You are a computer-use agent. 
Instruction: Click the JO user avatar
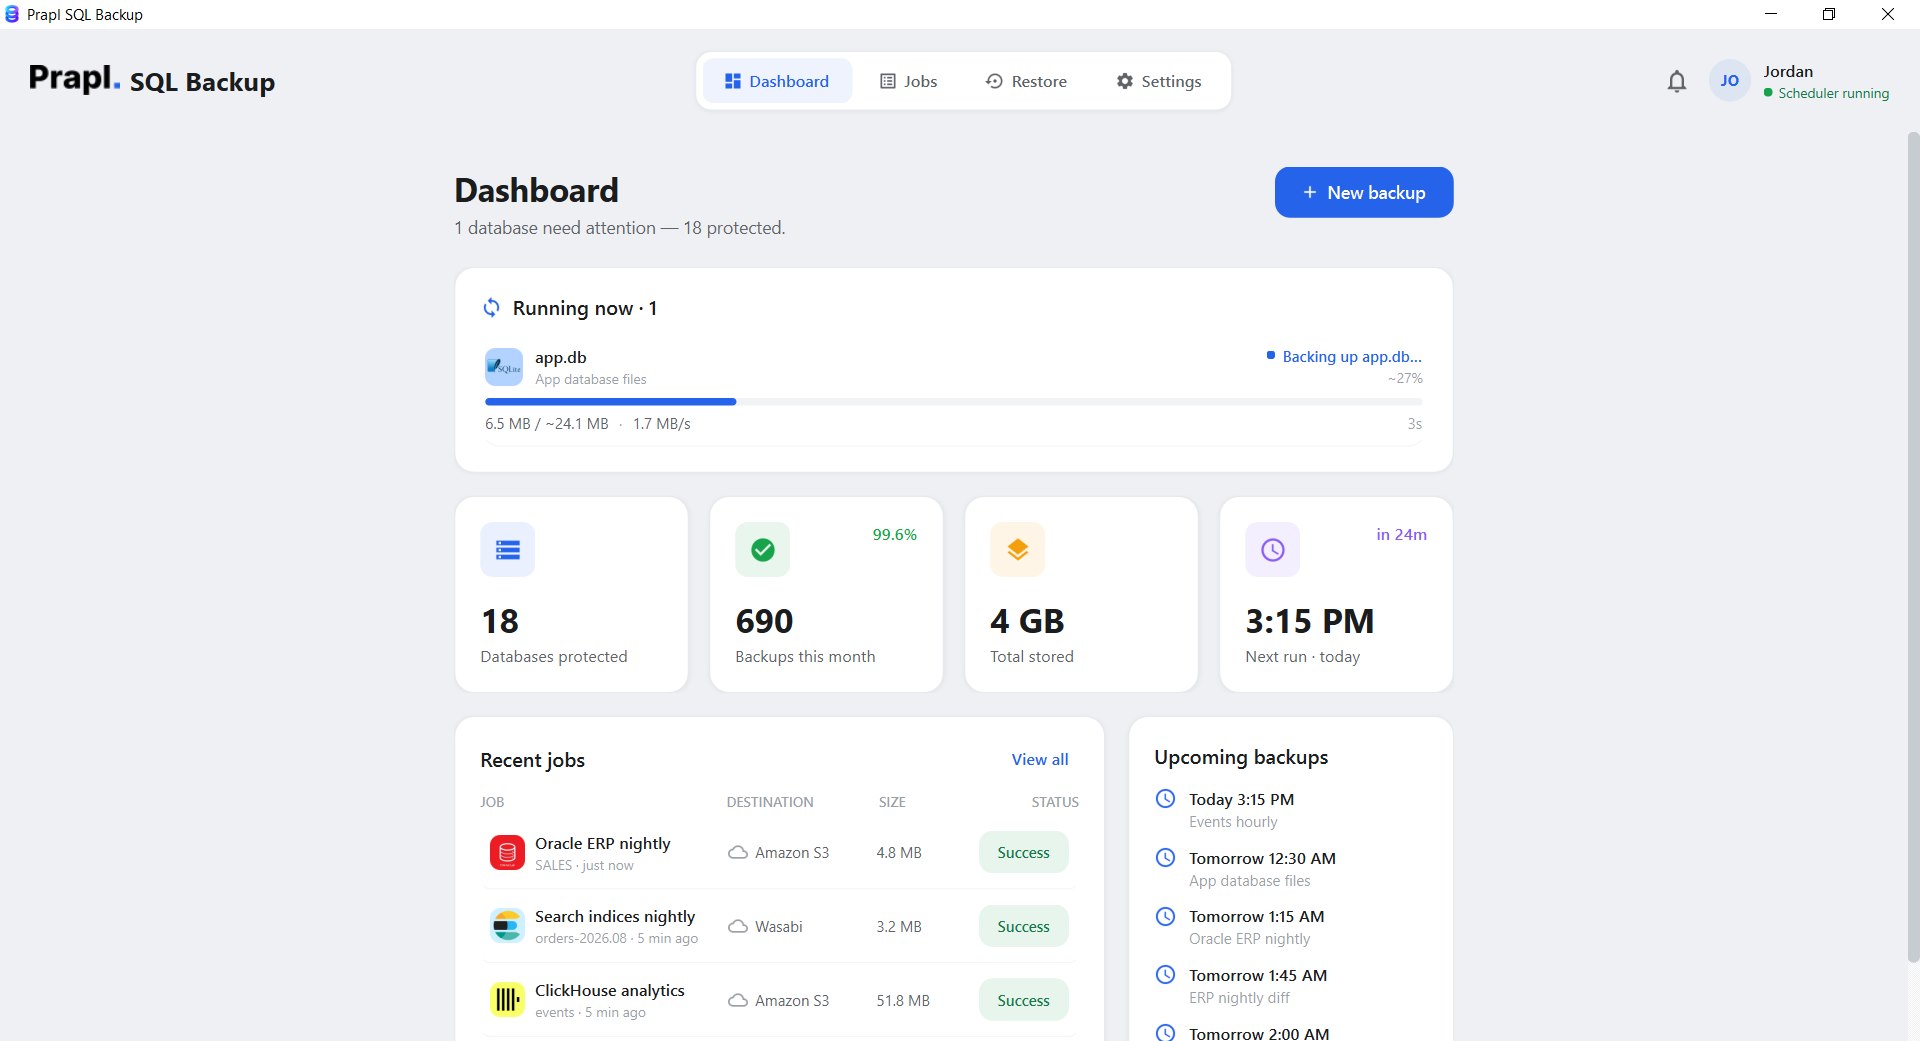[x=1729, y=81]
